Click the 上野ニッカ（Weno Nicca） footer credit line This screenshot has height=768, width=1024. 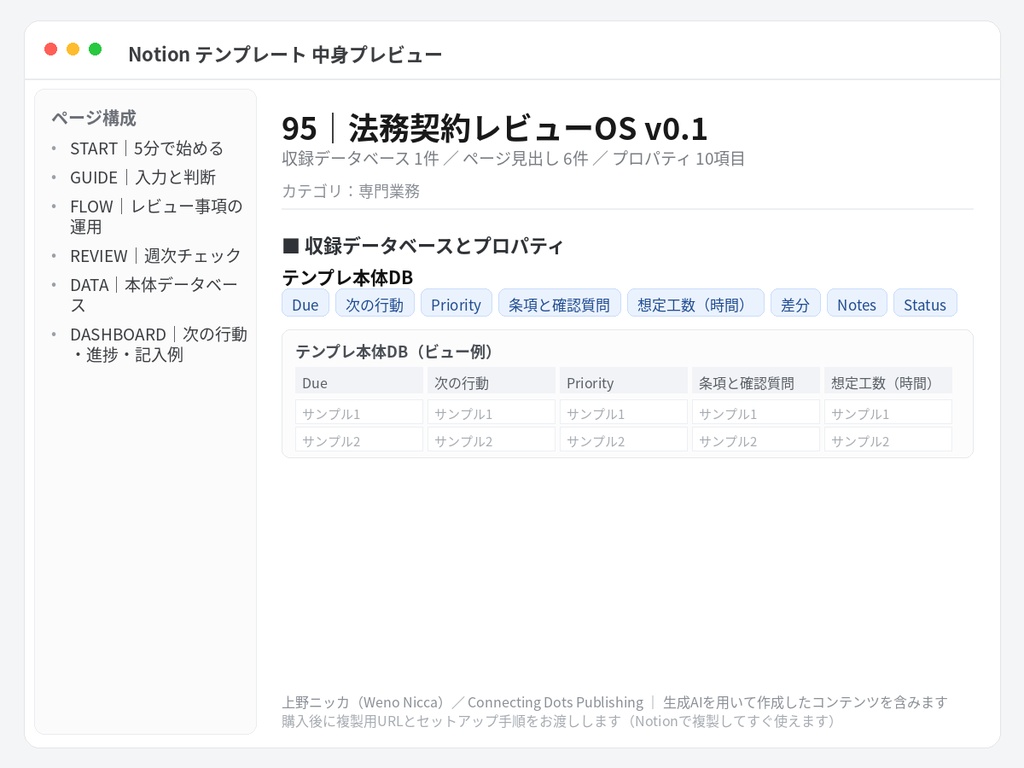tap(615, 702)
